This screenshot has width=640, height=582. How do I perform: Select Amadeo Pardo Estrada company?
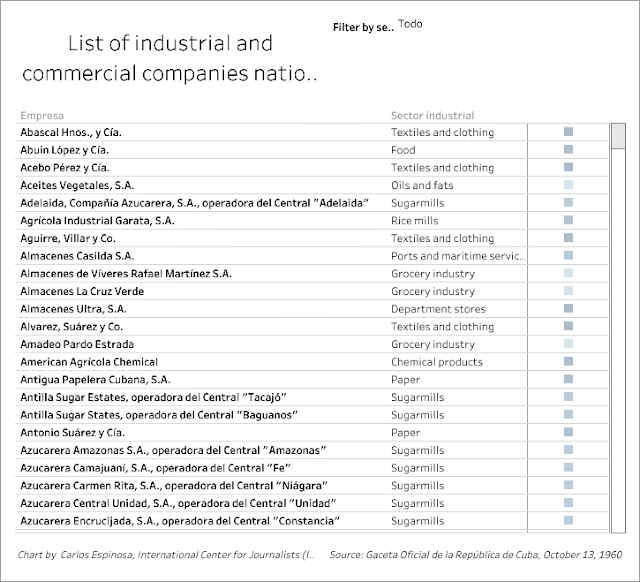click(x=77, y=344)
